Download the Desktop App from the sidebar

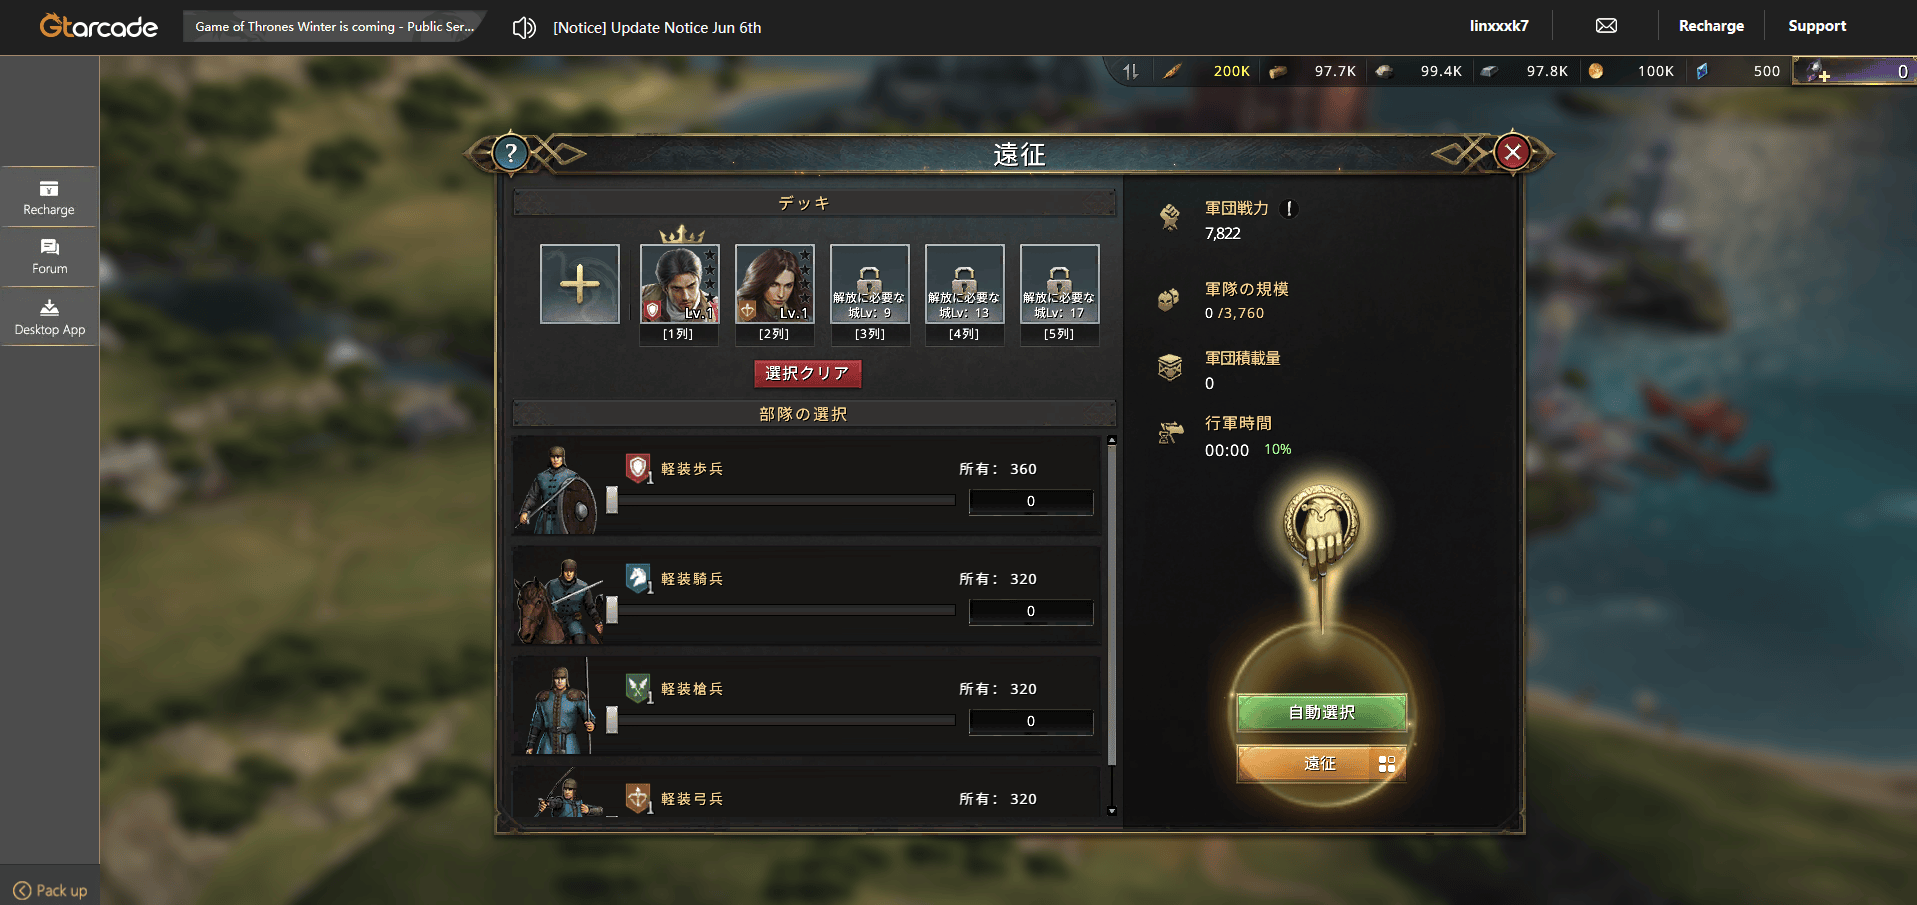pos(49,317)
